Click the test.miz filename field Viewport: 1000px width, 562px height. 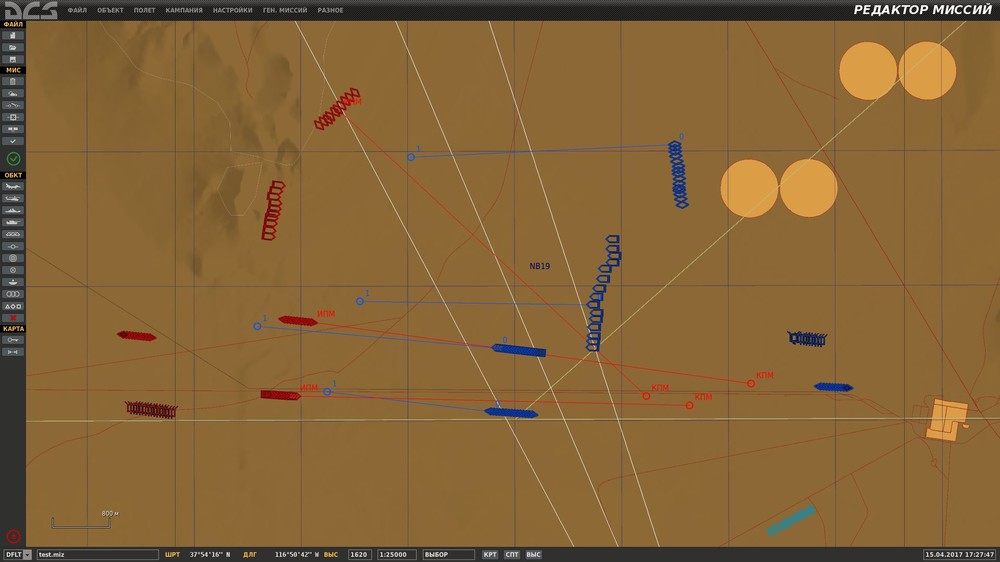point(97,554)
